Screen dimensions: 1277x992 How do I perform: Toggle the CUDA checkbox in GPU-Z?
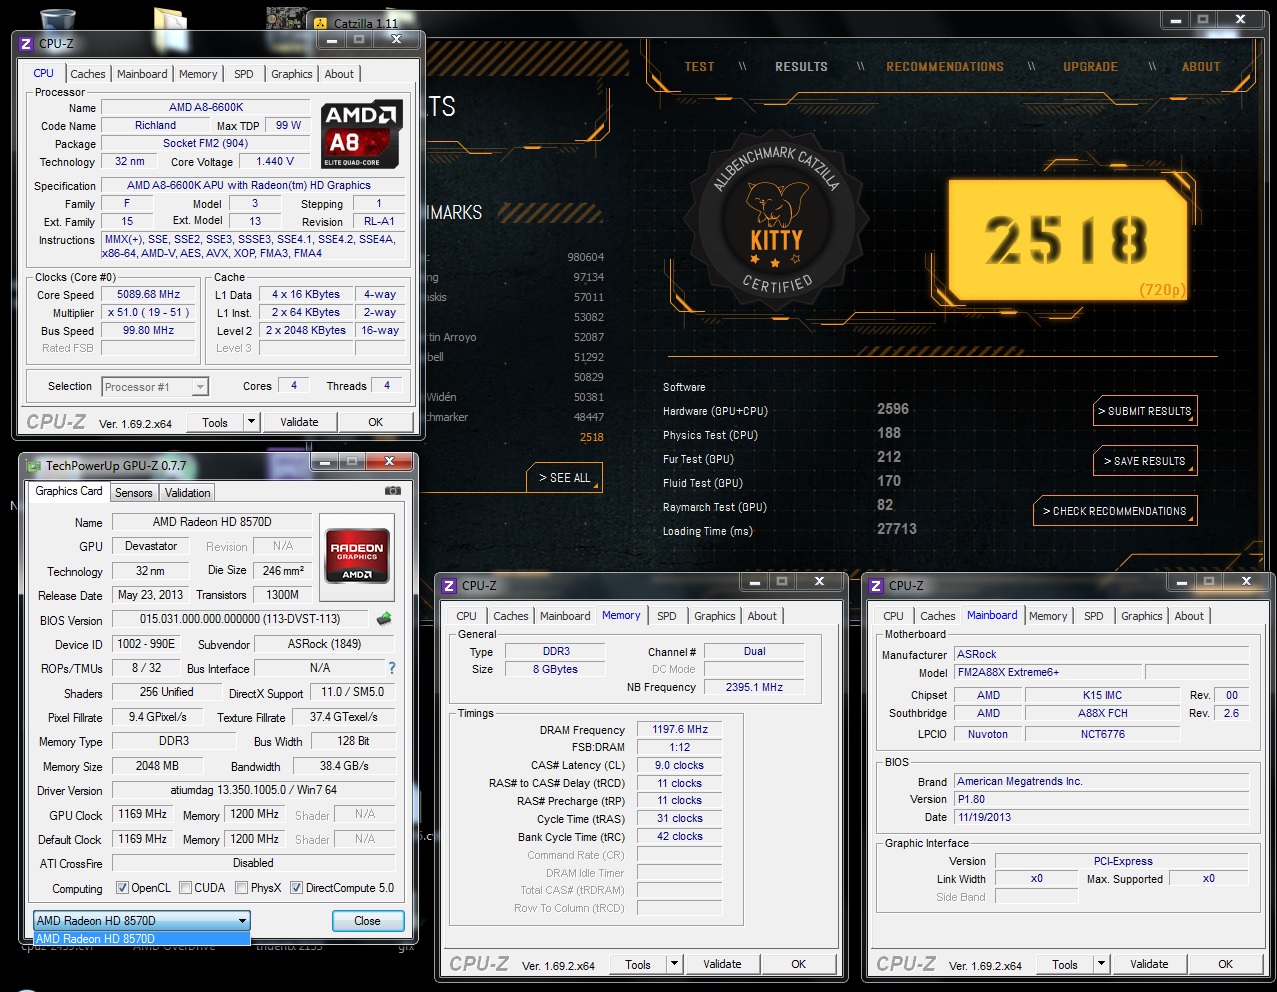[x=185, y=887]
